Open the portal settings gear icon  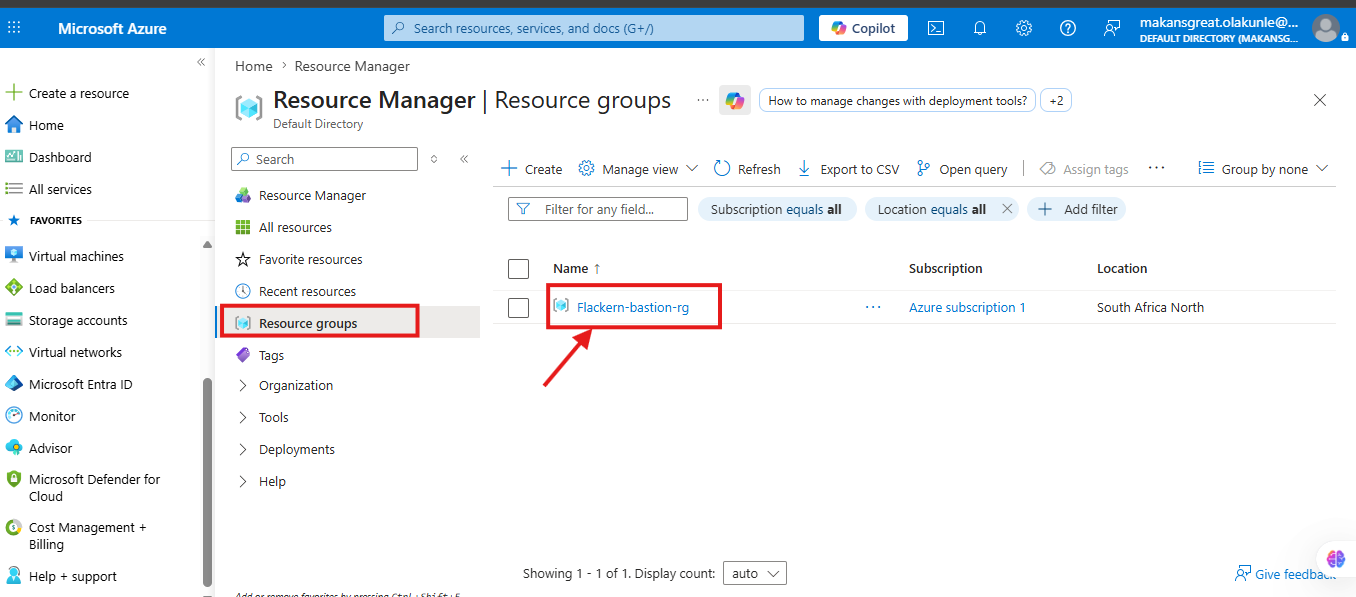(x=1024, y=28)
